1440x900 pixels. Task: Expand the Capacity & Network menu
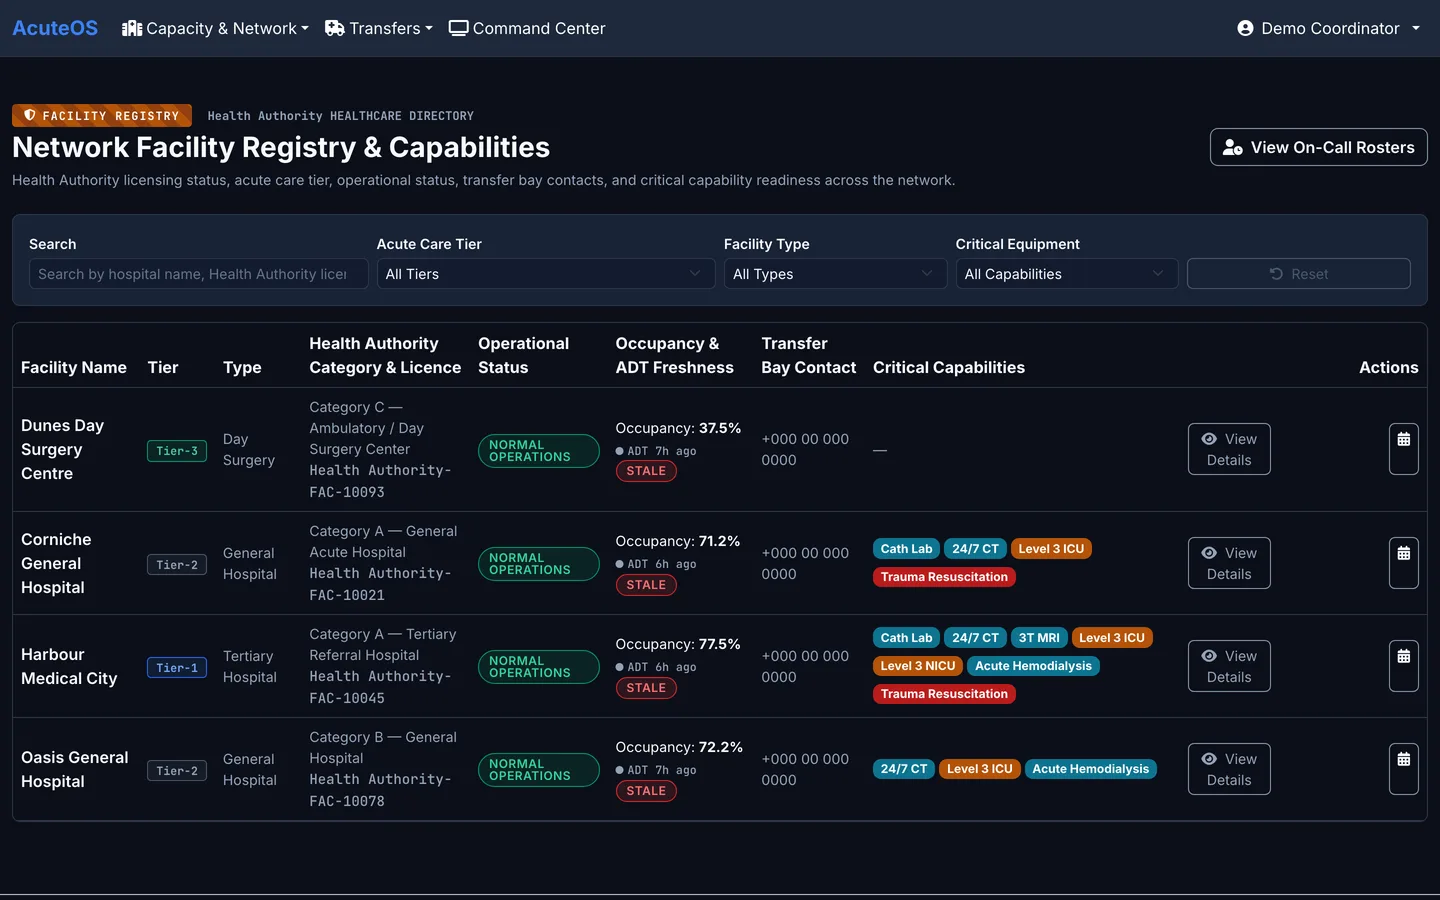coord(215,28)
